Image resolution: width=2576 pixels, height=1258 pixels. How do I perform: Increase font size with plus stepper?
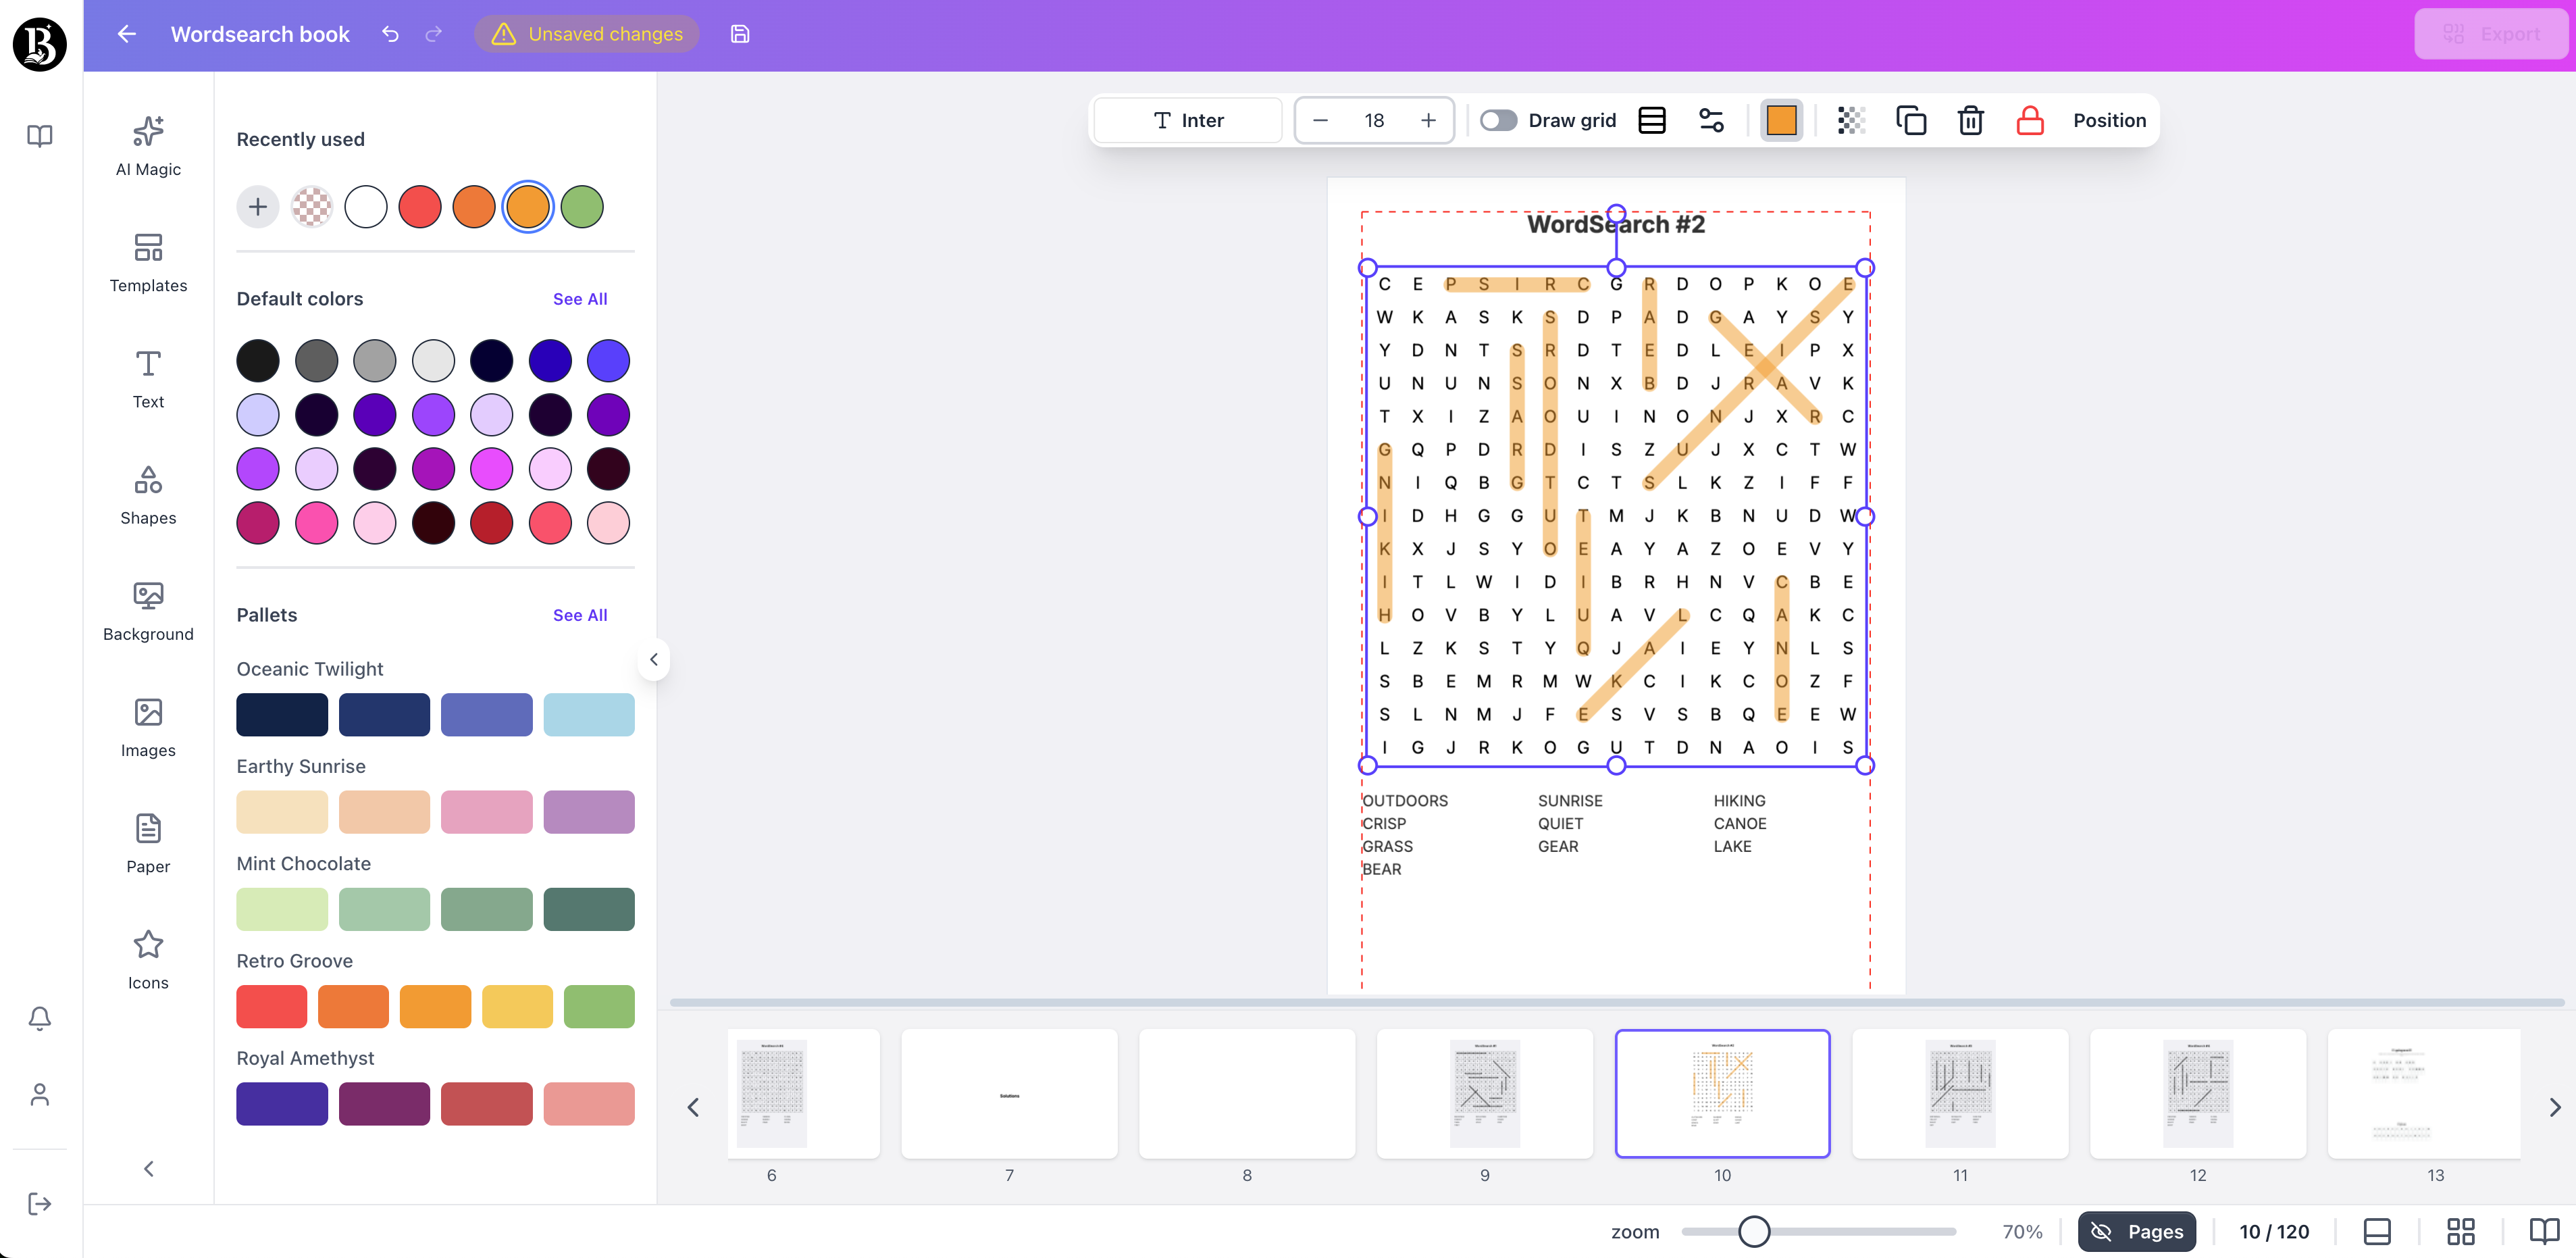click(x=1428, y=120)
